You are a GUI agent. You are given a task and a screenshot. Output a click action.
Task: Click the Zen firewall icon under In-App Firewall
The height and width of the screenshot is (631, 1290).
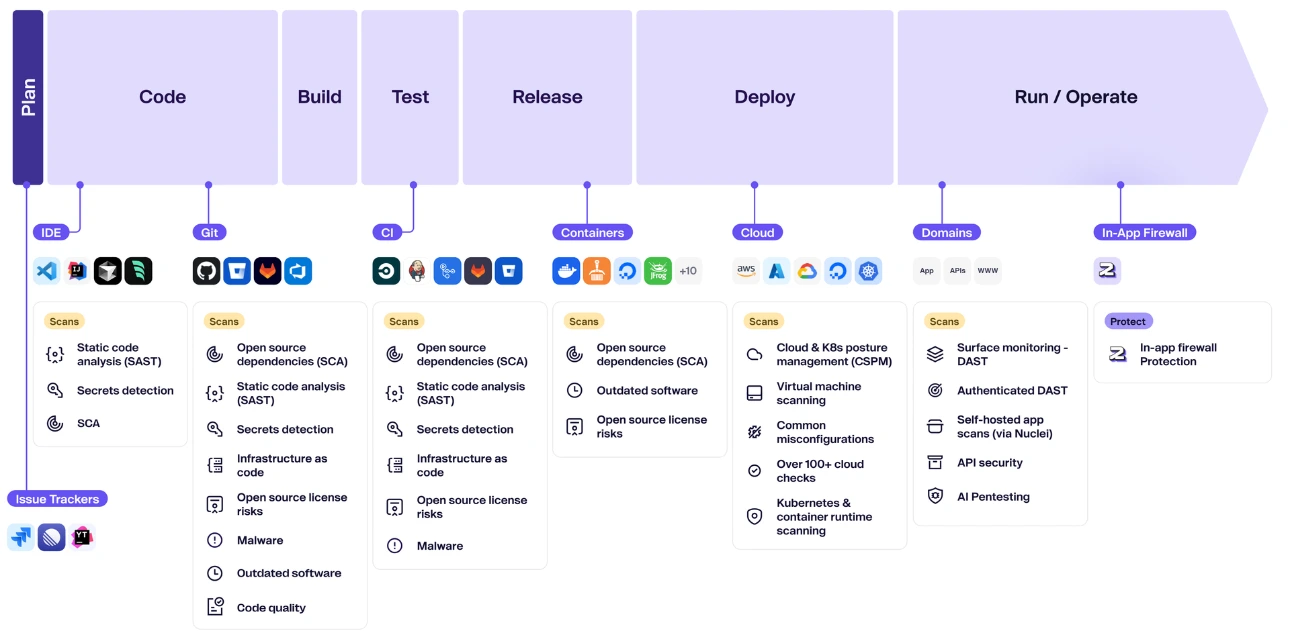point(1107,271)
